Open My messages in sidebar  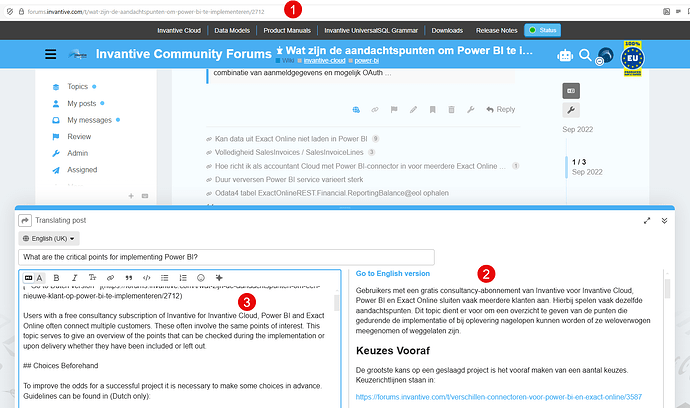pyautogui.click(x=89, y=120)
